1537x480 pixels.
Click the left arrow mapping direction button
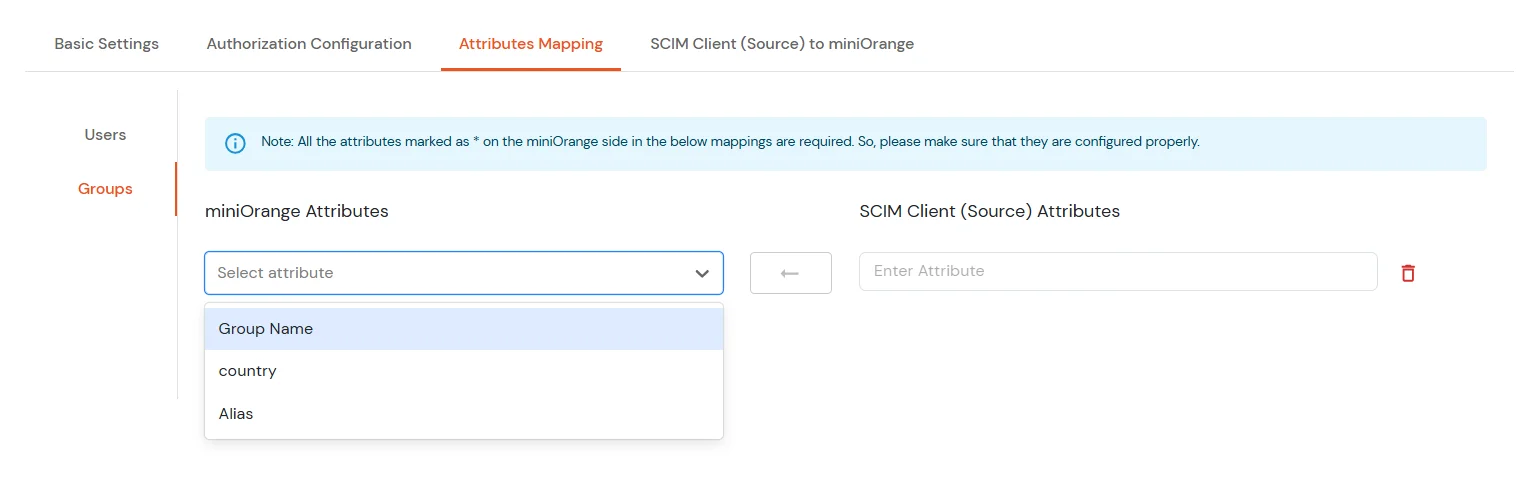click(x=790, y=273)
